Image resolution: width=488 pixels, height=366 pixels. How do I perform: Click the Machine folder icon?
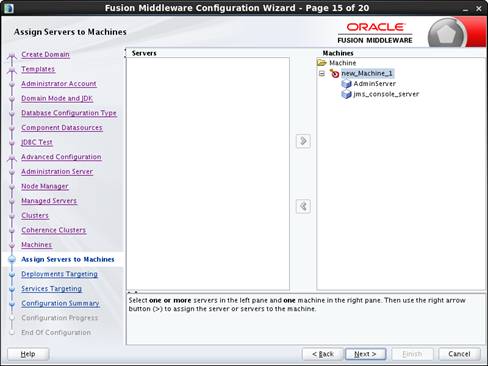(322, 62)
